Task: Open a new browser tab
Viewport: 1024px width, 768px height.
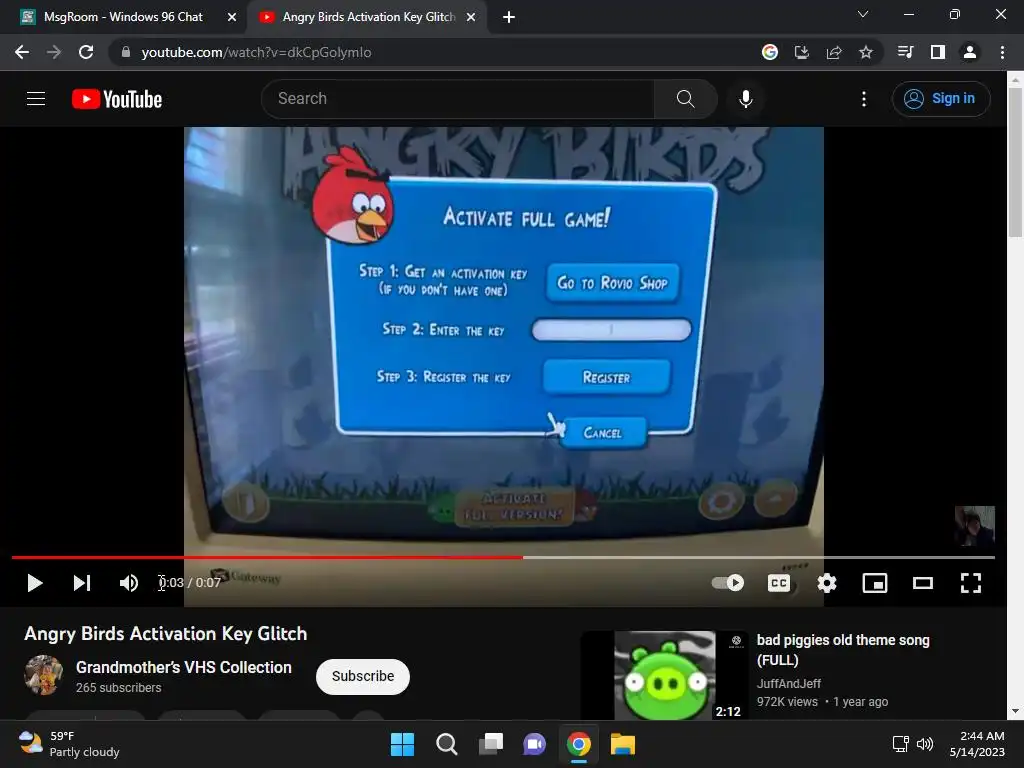Action: [x=509, y=17]
